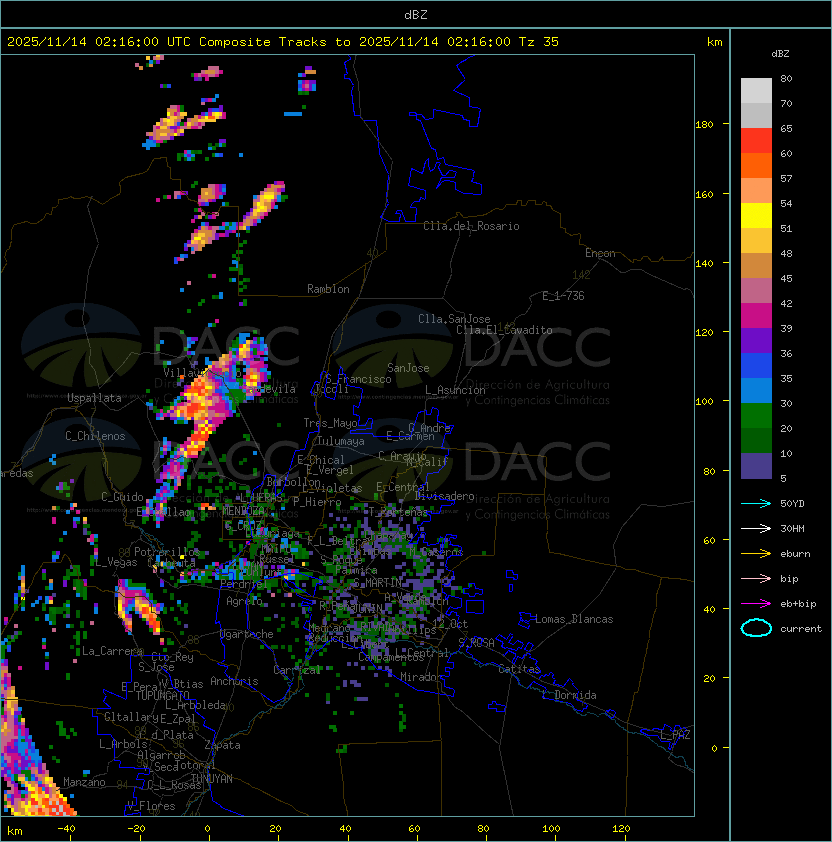
Task: Click the C_Guido map label
Action: (122, 497)
